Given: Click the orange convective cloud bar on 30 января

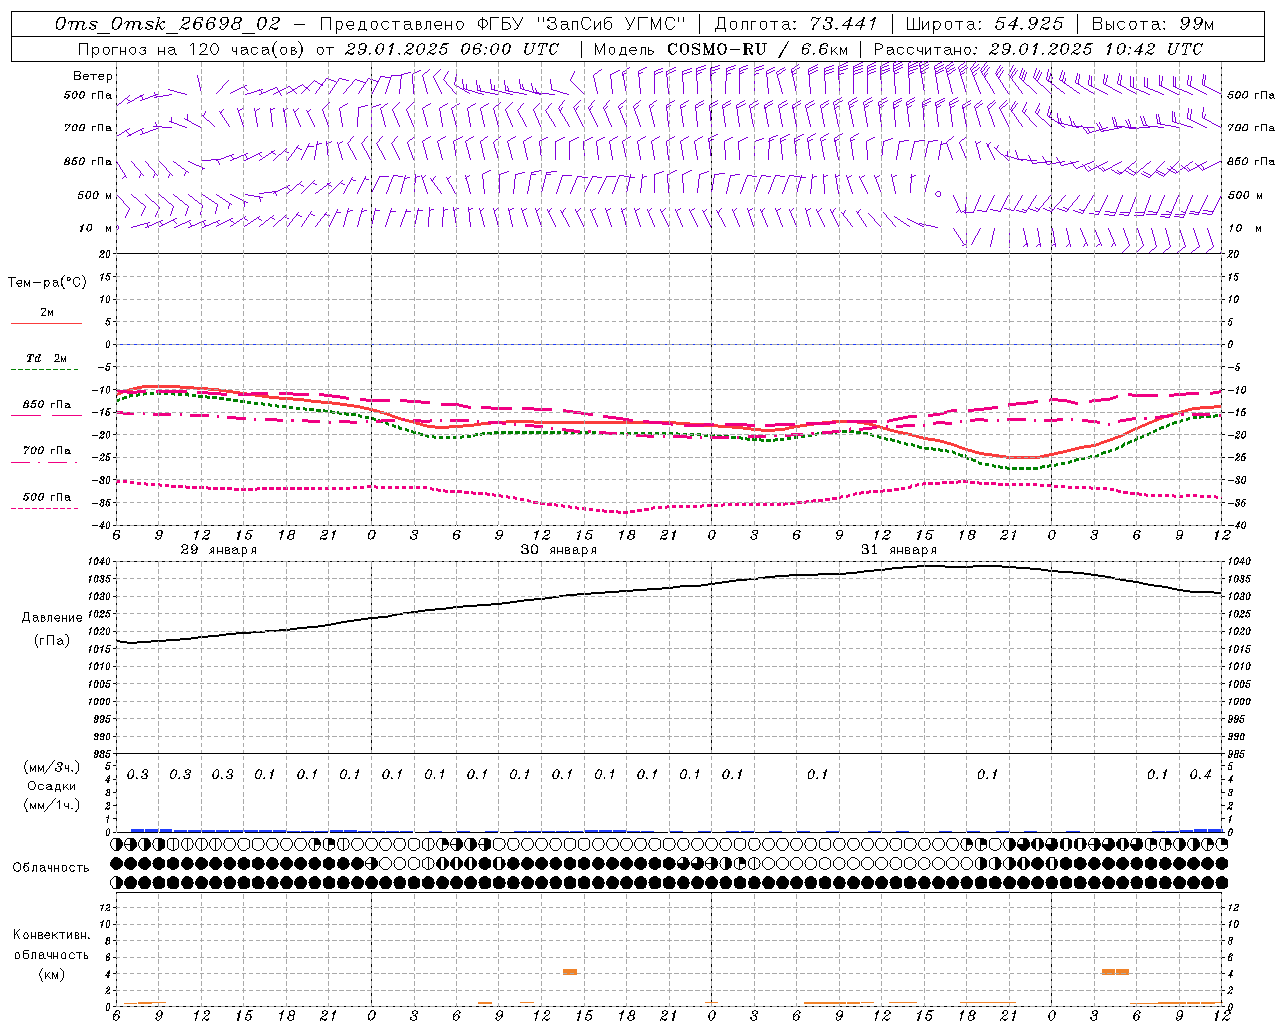Looking at the screenshot, I should 570,972.
